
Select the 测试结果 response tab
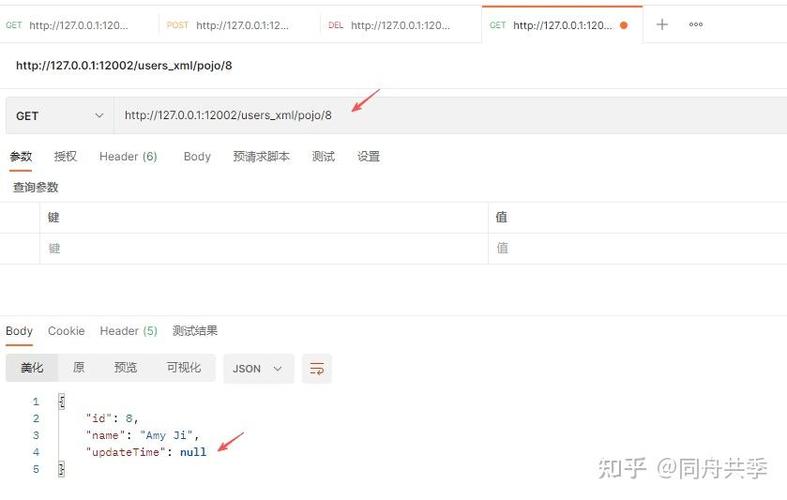(195, 331)
